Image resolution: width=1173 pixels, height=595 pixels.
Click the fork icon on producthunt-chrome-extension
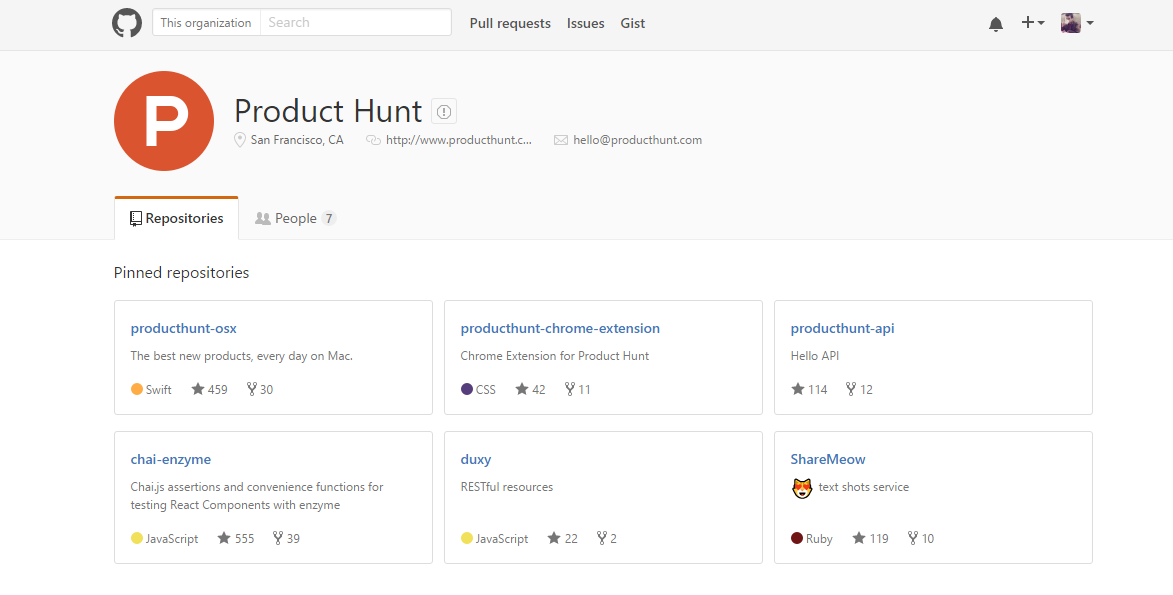click(570, 389)
